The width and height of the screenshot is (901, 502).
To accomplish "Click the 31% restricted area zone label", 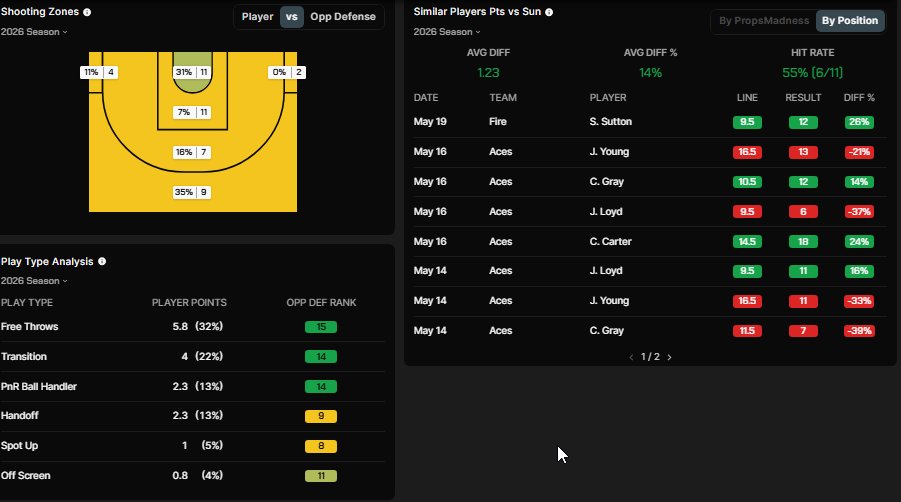I will [x=192, y=72].
